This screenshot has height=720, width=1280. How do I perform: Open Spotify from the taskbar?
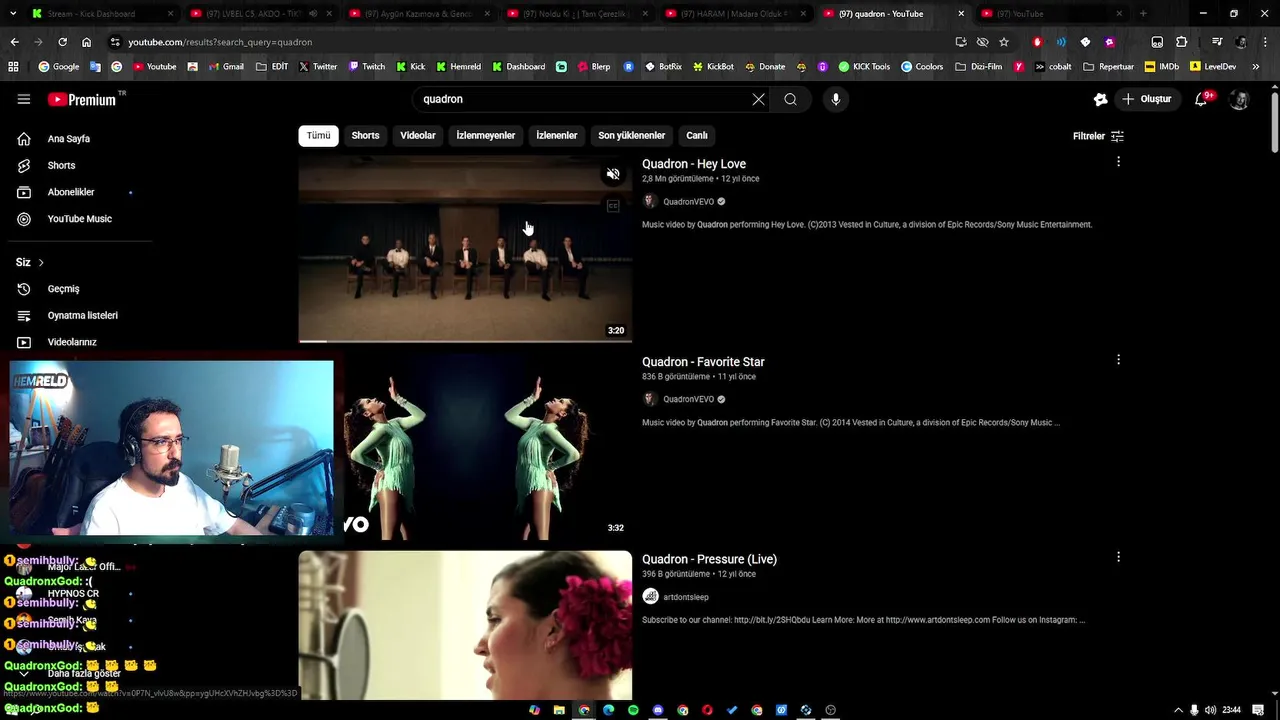[x=633, y=710]
